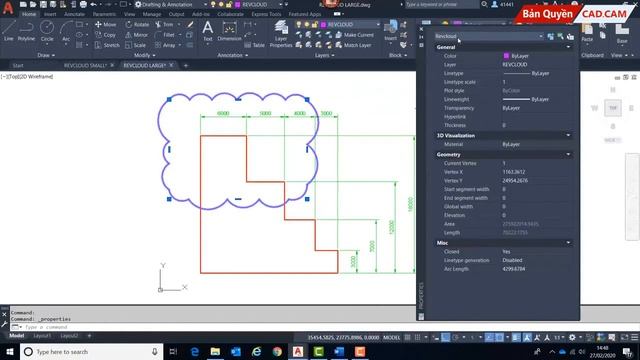Screen dimensions: 640x360
Task: Open the Express Tools ribbon tab
Action: coord(266,14)
